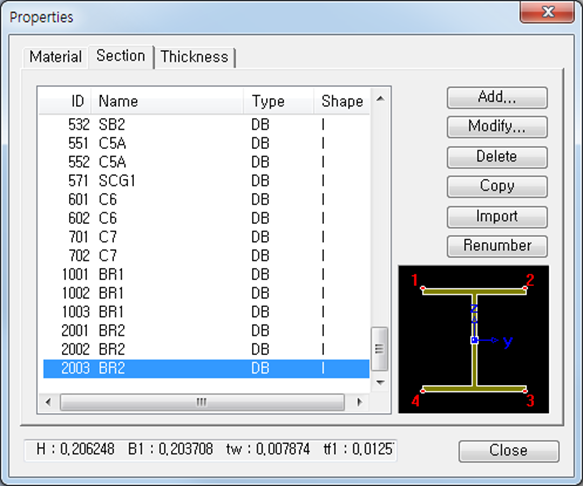Delete the selected section

[497, 157]
